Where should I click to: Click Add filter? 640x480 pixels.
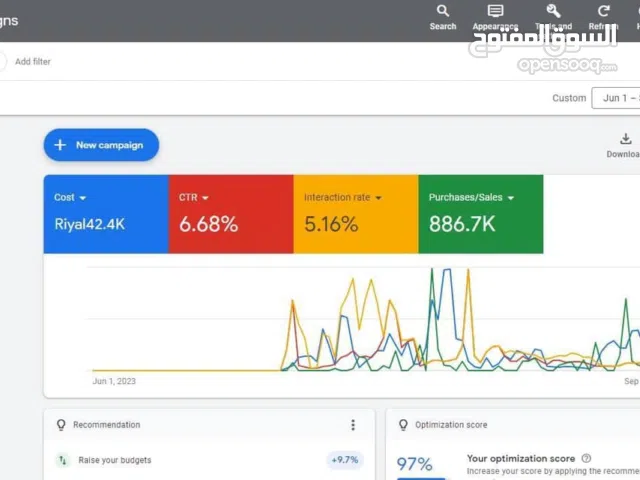[33, 62]
